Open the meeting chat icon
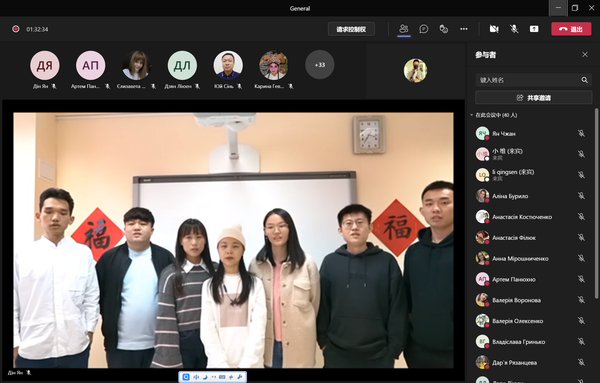The image size is (600, 383). coord(424,29)
